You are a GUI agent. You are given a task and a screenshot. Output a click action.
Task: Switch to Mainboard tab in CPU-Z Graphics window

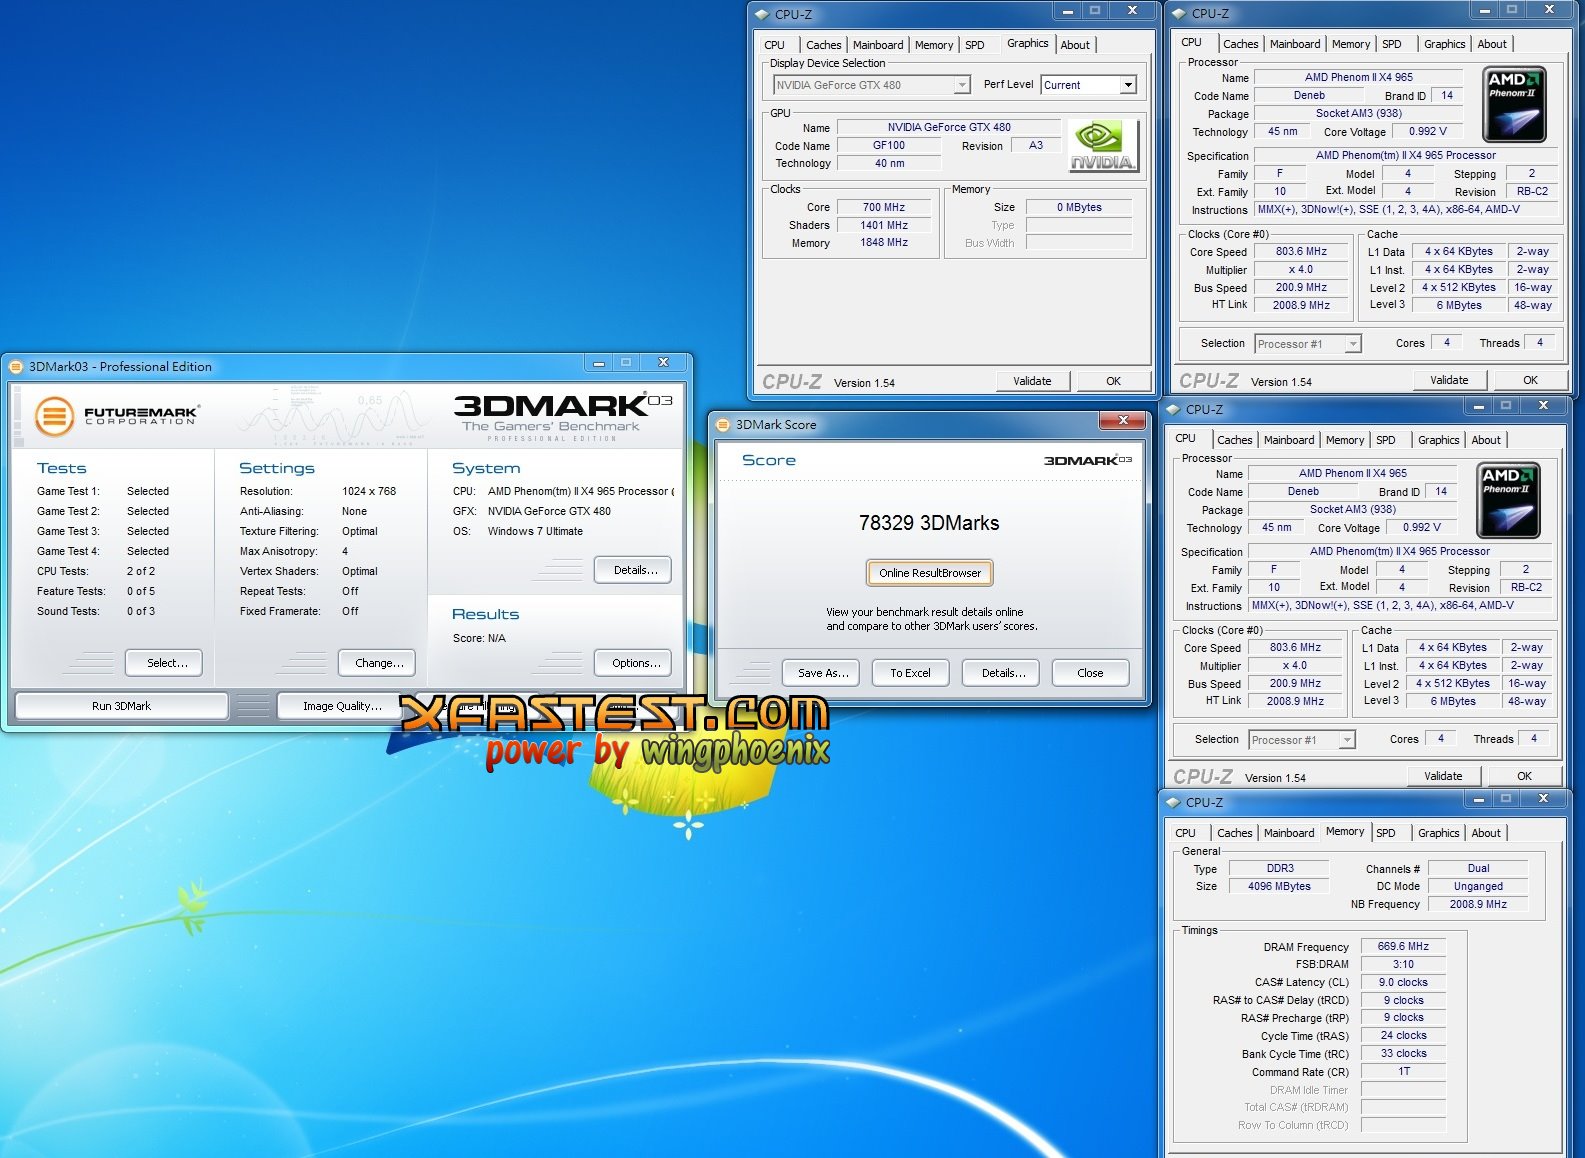877,45
